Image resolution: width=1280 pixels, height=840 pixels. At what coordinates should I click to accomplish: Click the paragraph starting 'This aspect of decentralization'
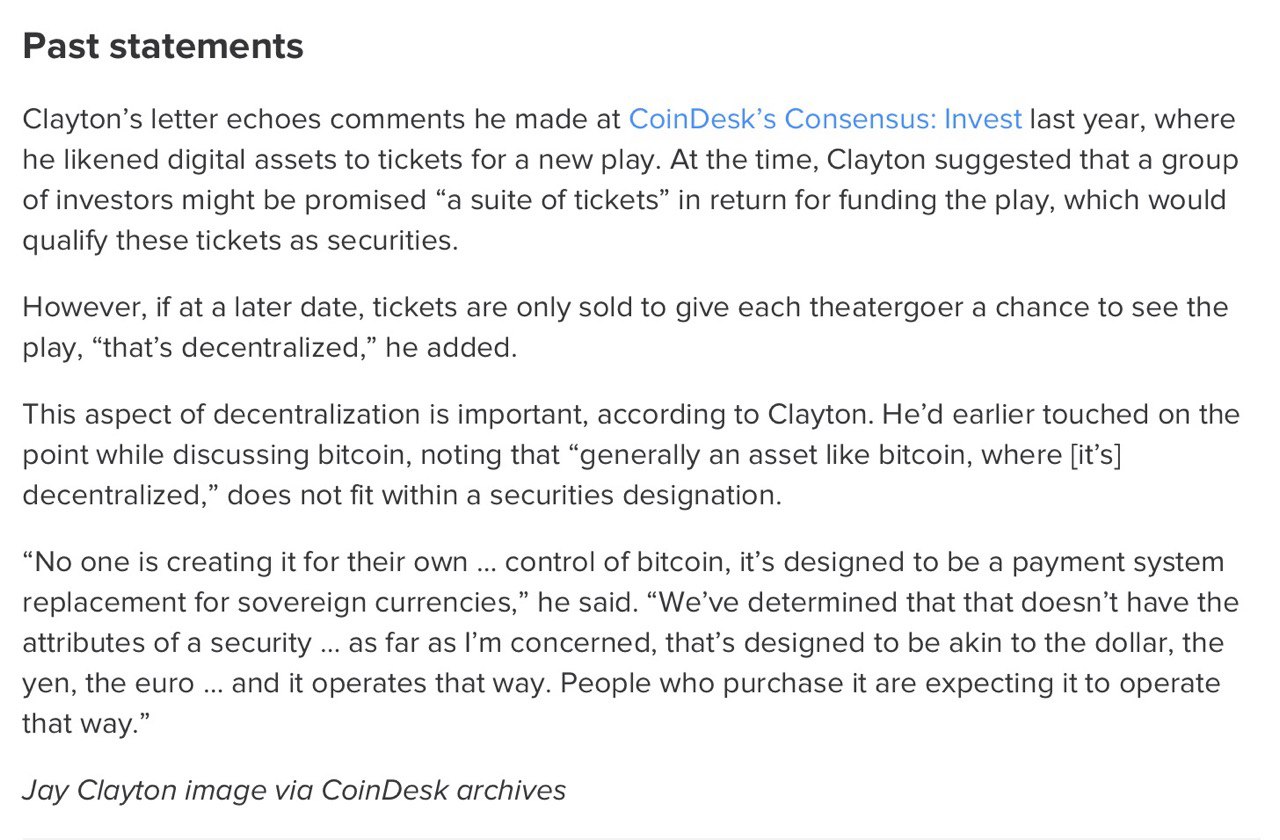point(631,455)
